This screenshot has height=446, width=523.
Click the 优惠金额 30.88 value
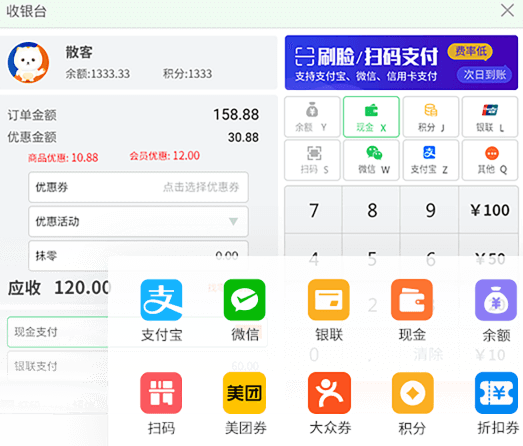243,137
